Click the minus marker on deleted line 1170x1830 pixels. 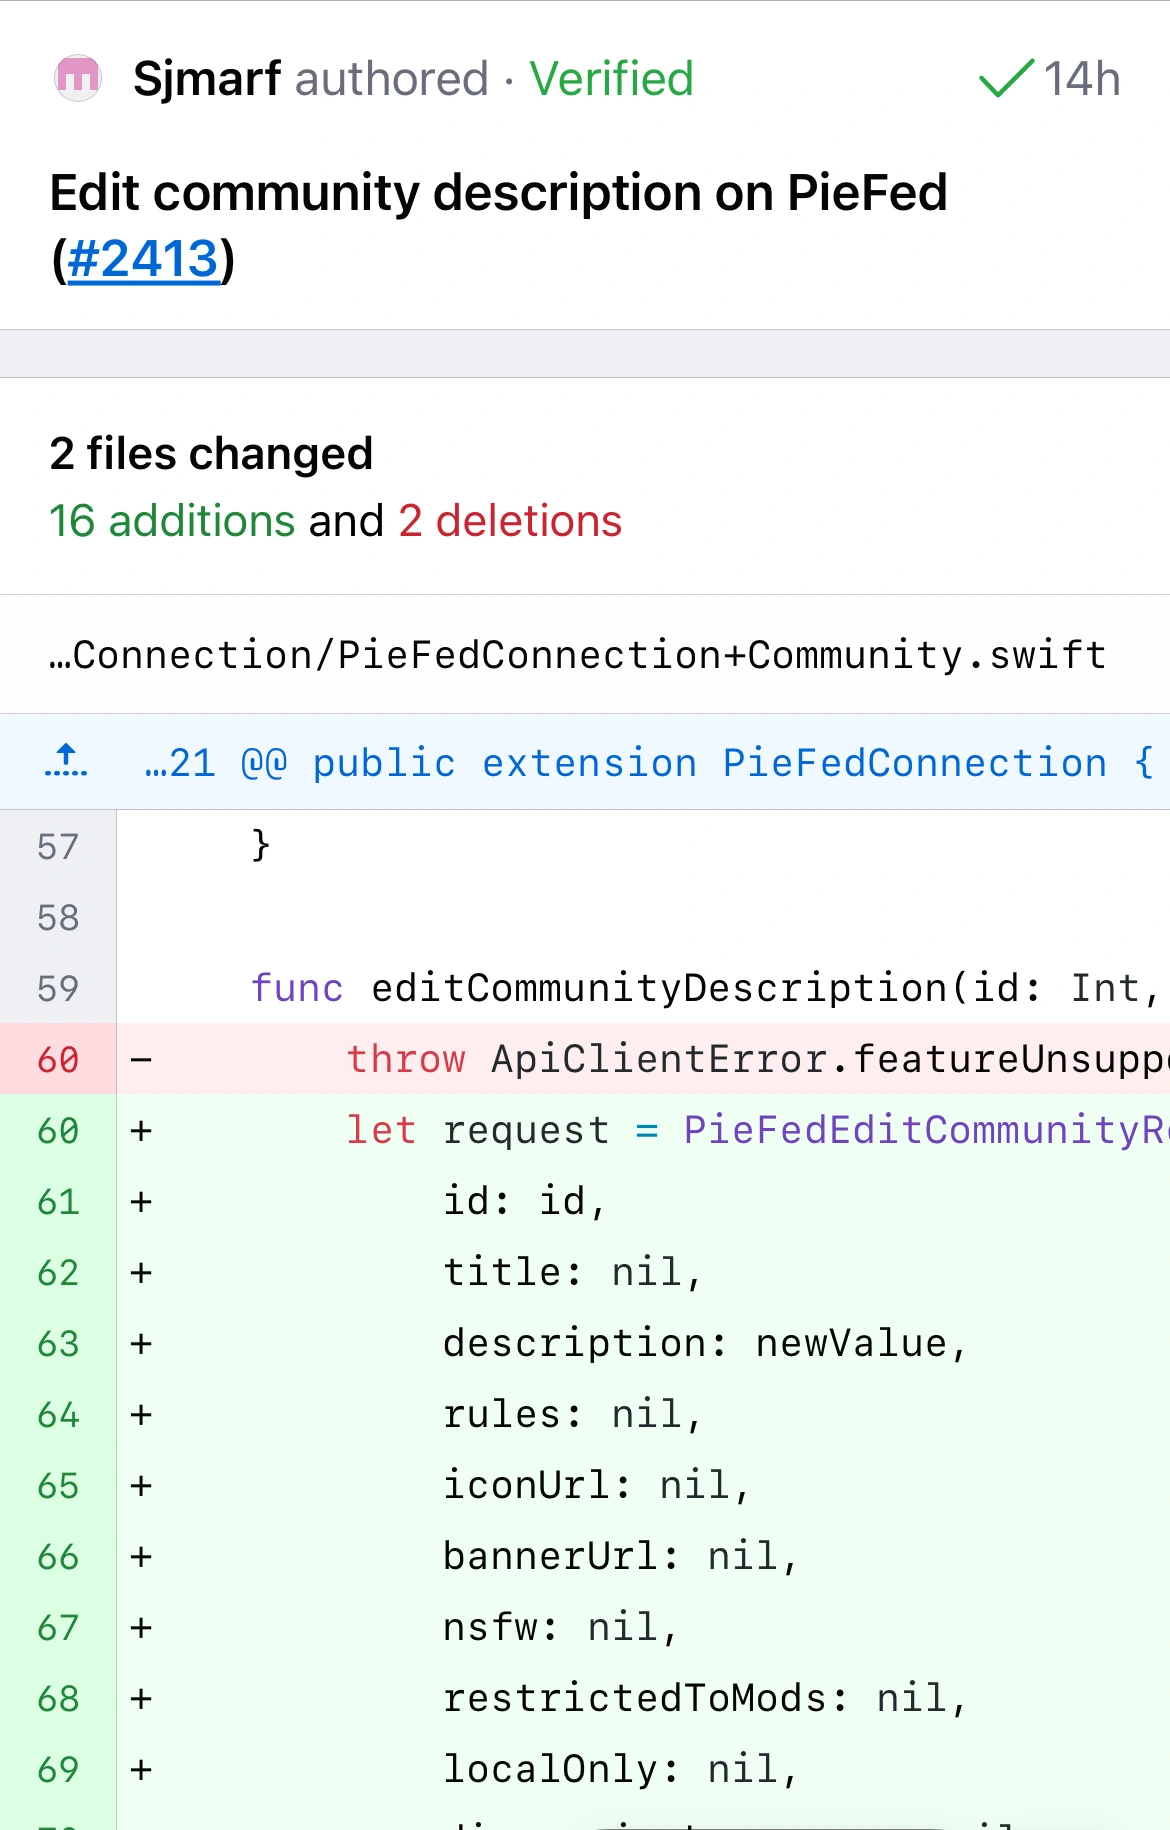click(x=141, y=1059)
